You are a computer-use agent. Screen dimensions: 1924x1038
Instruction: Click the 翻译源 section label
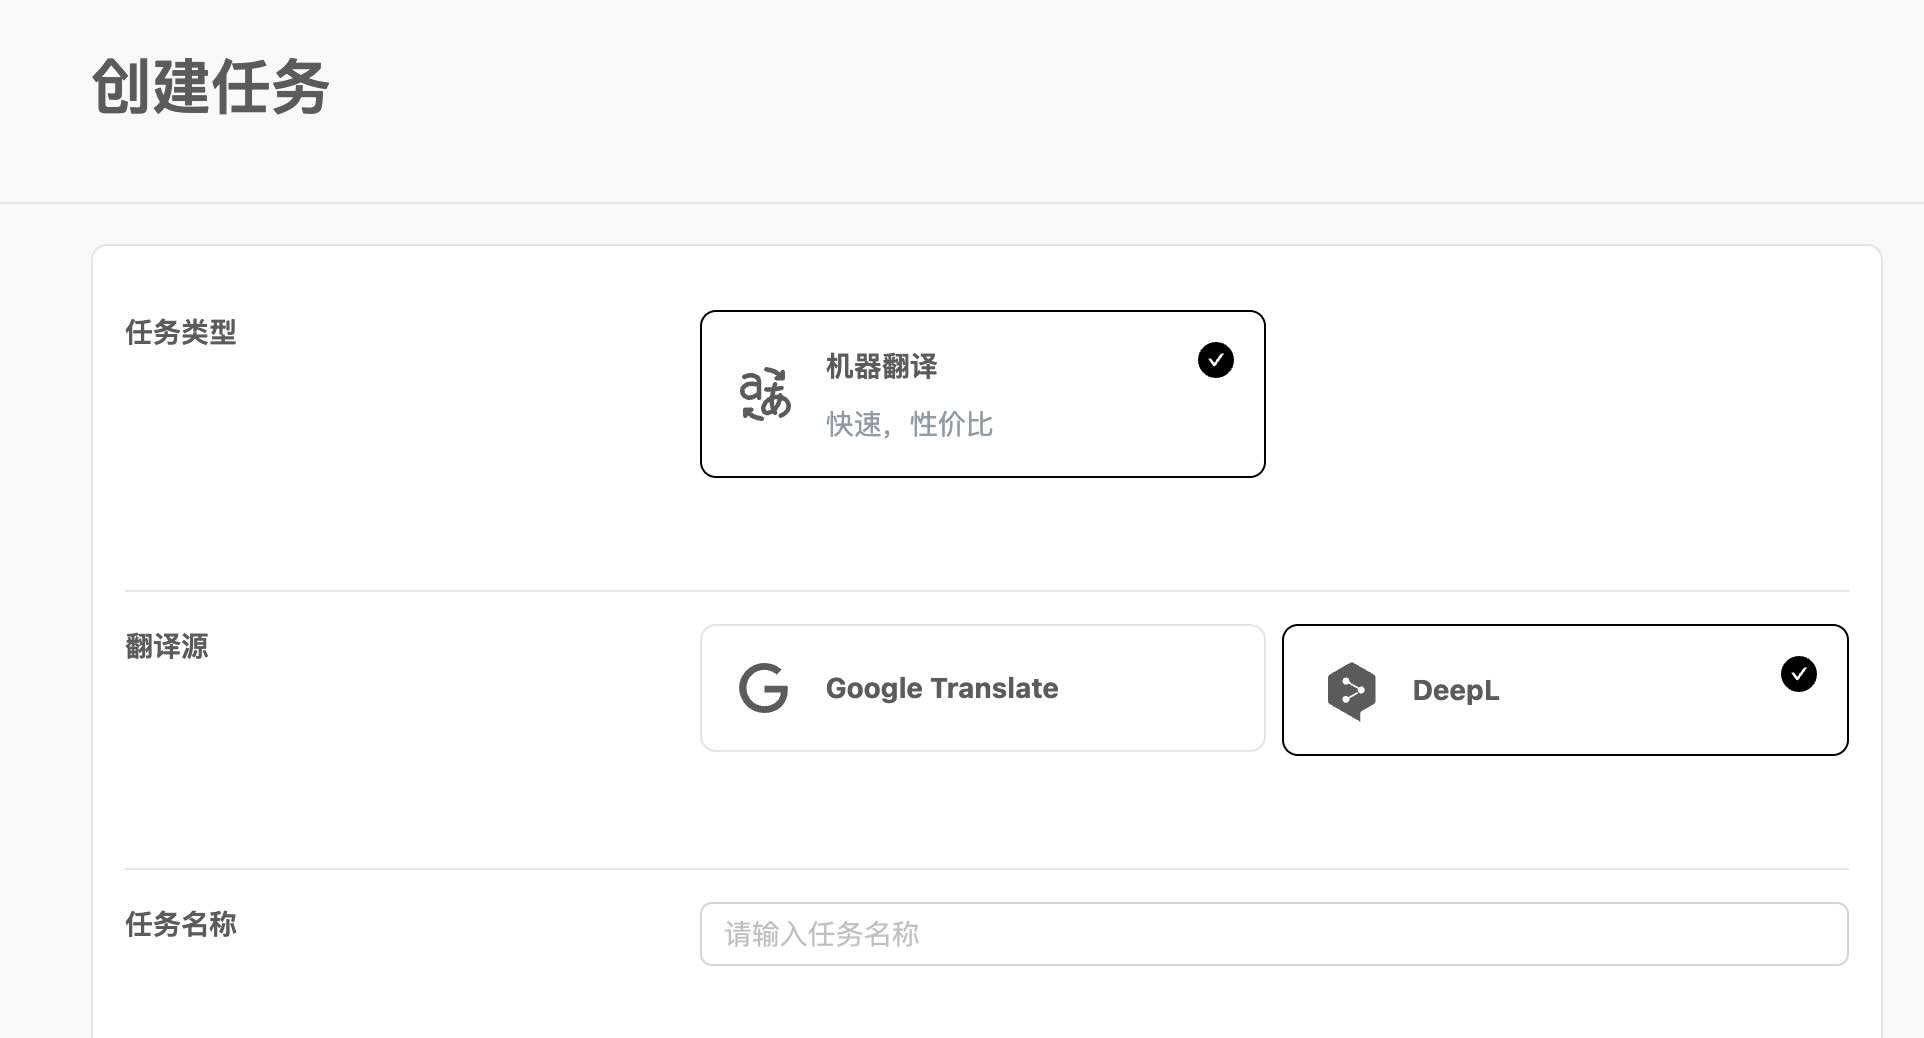point(166,647)
